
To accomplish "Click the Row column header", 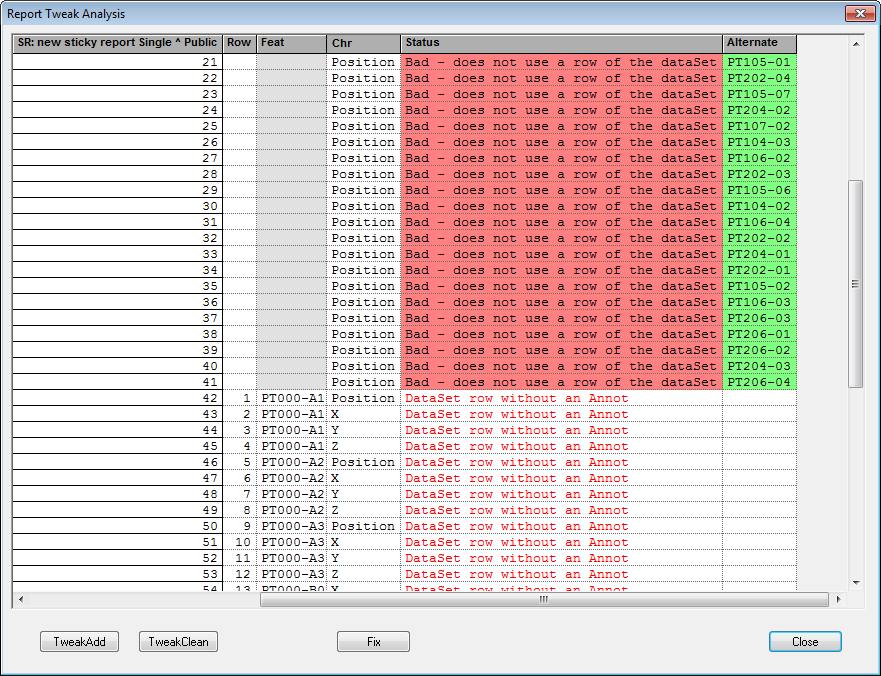I will pos(239,43).
